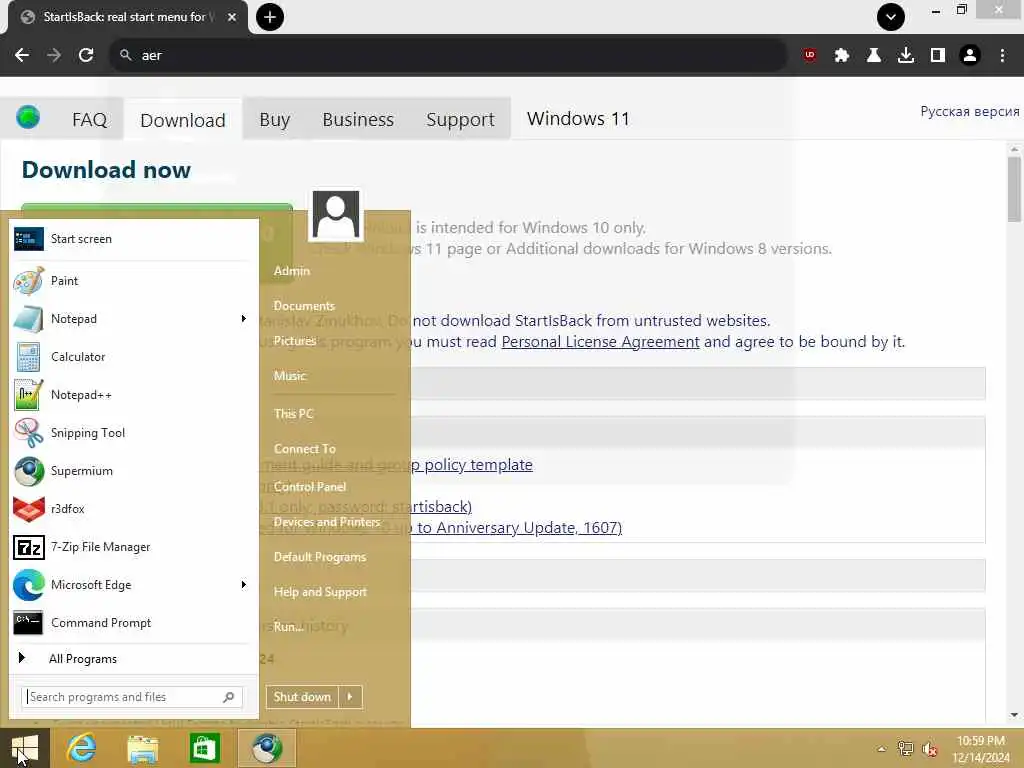
Task: Go to the Business tab
Action: pyautogui.click(x=358, y=120)
